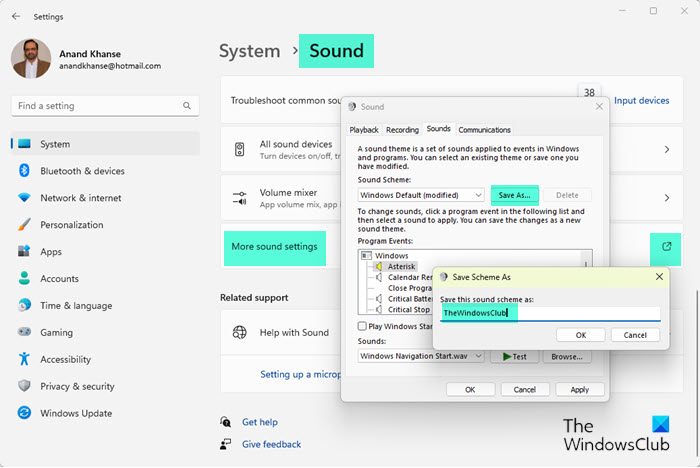Click the Test sound button
This screenshot has width=700, height=468.
click(x=514, y=356)
